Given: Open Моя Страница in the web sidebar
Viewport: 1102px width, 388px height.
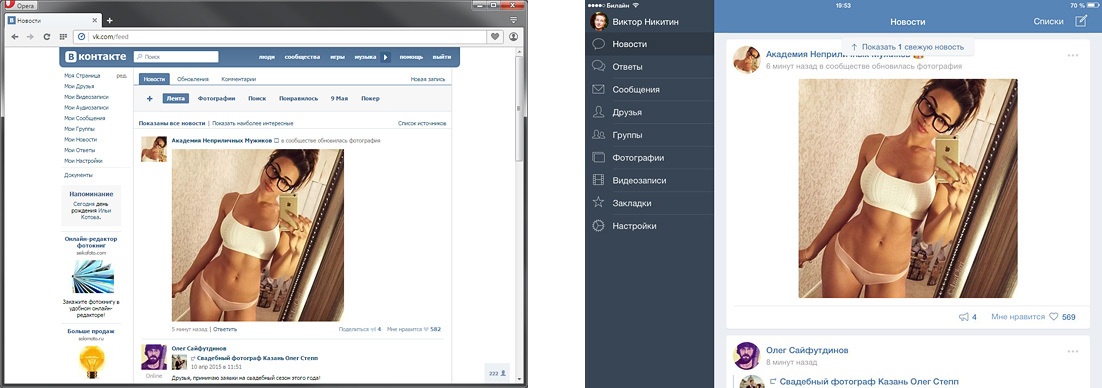Looking at the screenshot, I should tap(82, 76).
